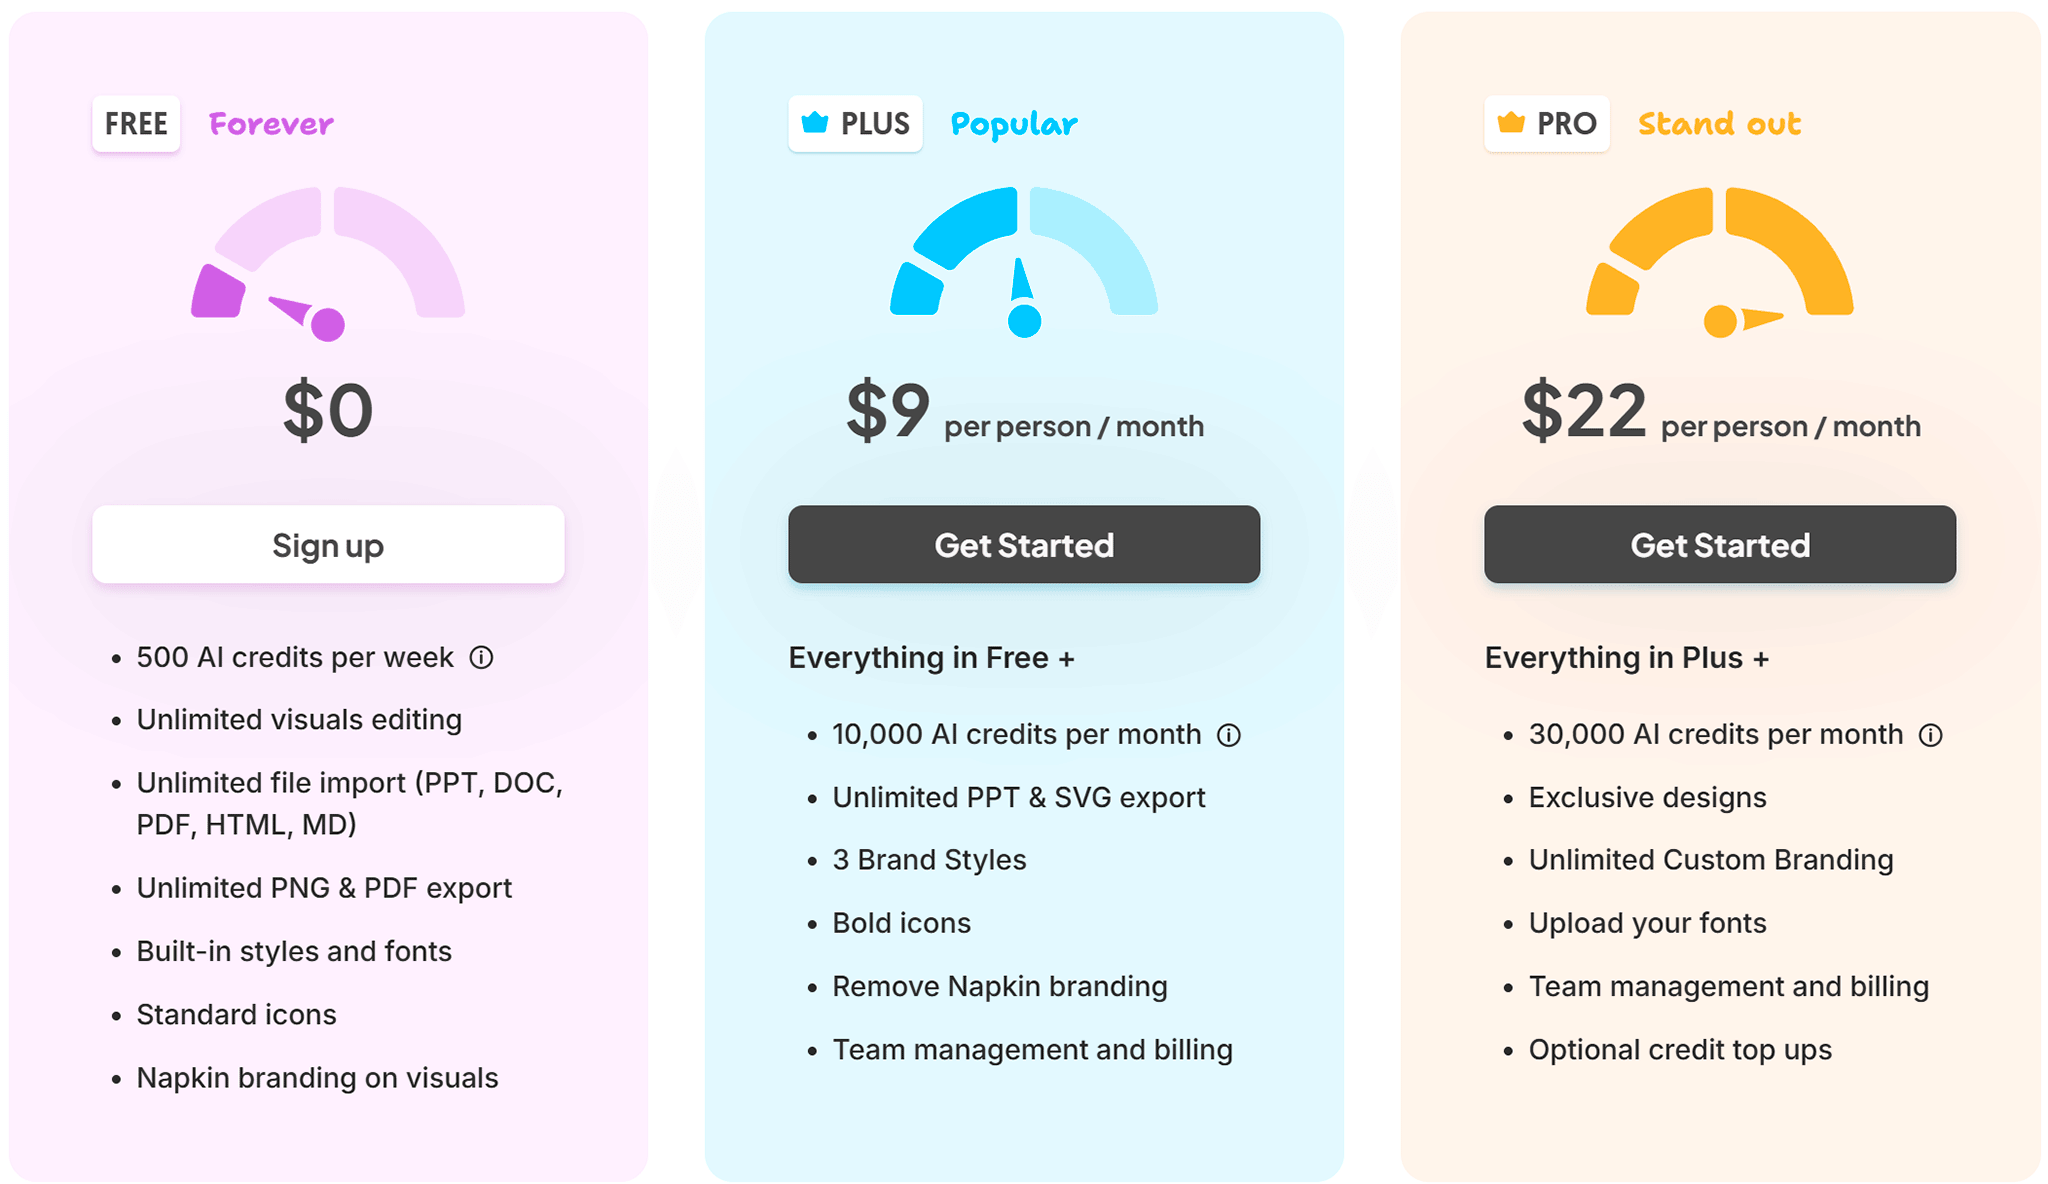Screen dimensions: 2048x1184
Task: Click the orange 'Stand out' tagline
Action: tap(1719, 124)
